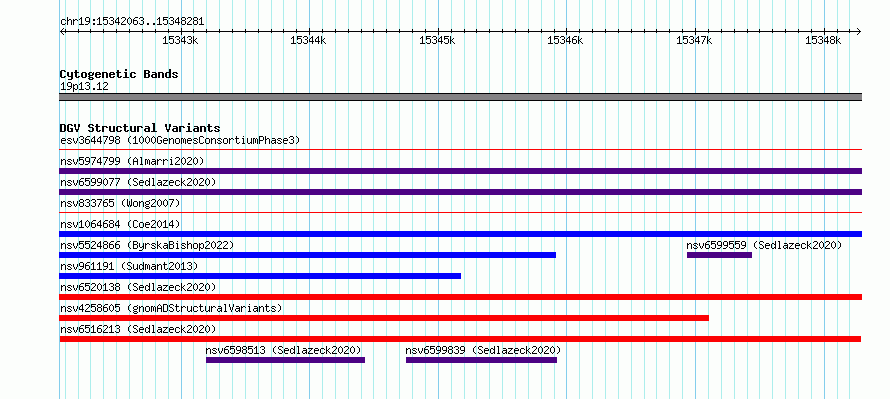Viewport: 890px width, 399px height.
Task: Open the nsv961191 (Sudmant2013) label
Action: click(x=129, y=266)
